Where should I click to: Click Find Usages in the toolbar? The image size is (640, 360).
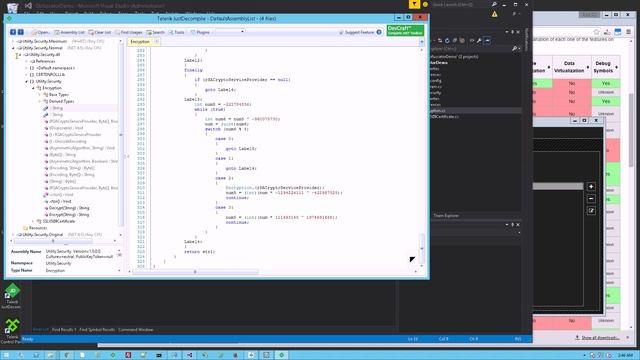(129, 32)
